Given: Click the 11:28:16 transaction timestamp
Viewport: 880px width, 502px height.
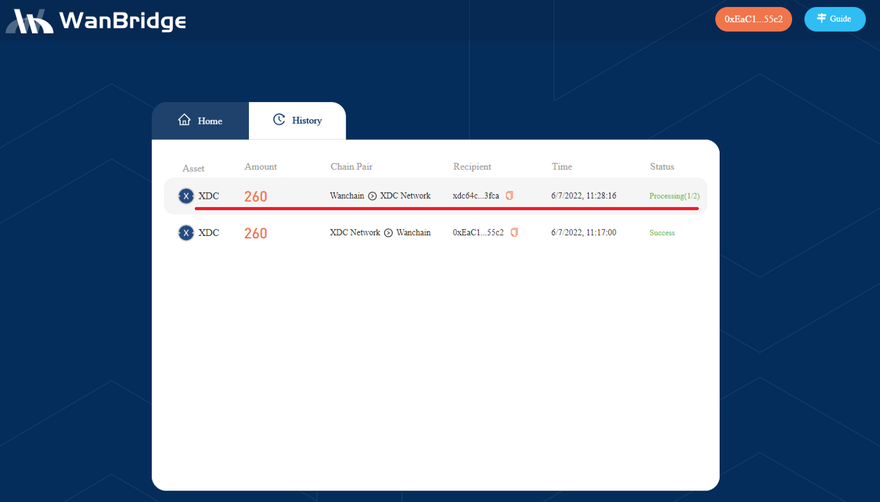Looking at the screenshot, I should [584, 196].
